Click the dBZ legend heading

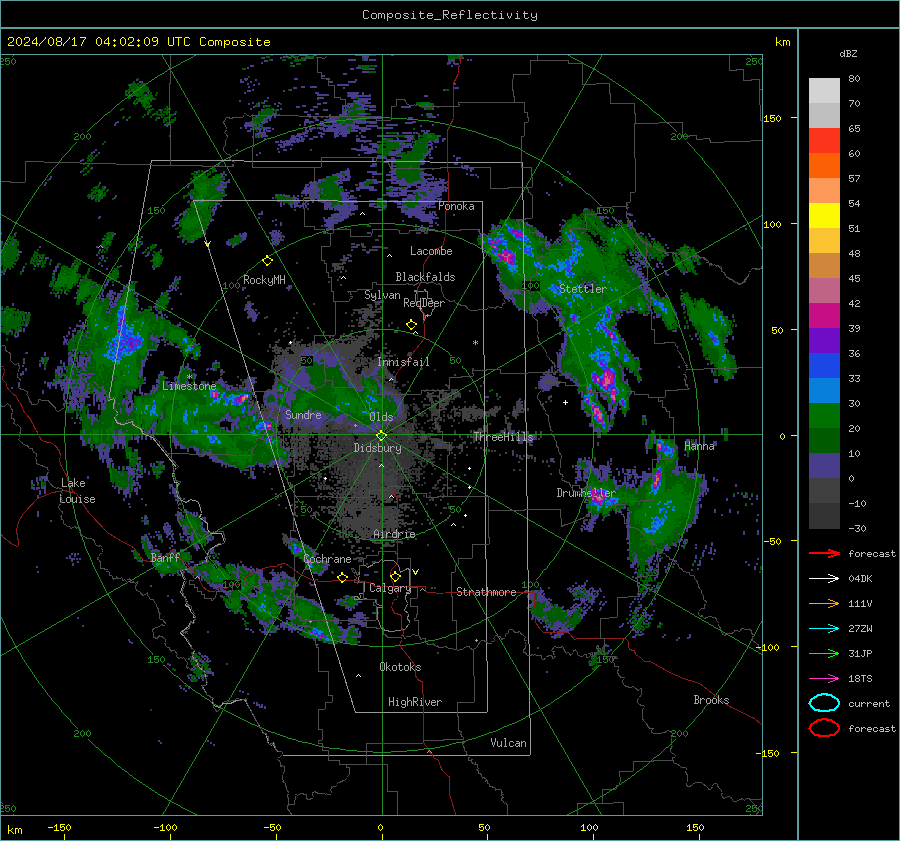coord(848,53)
